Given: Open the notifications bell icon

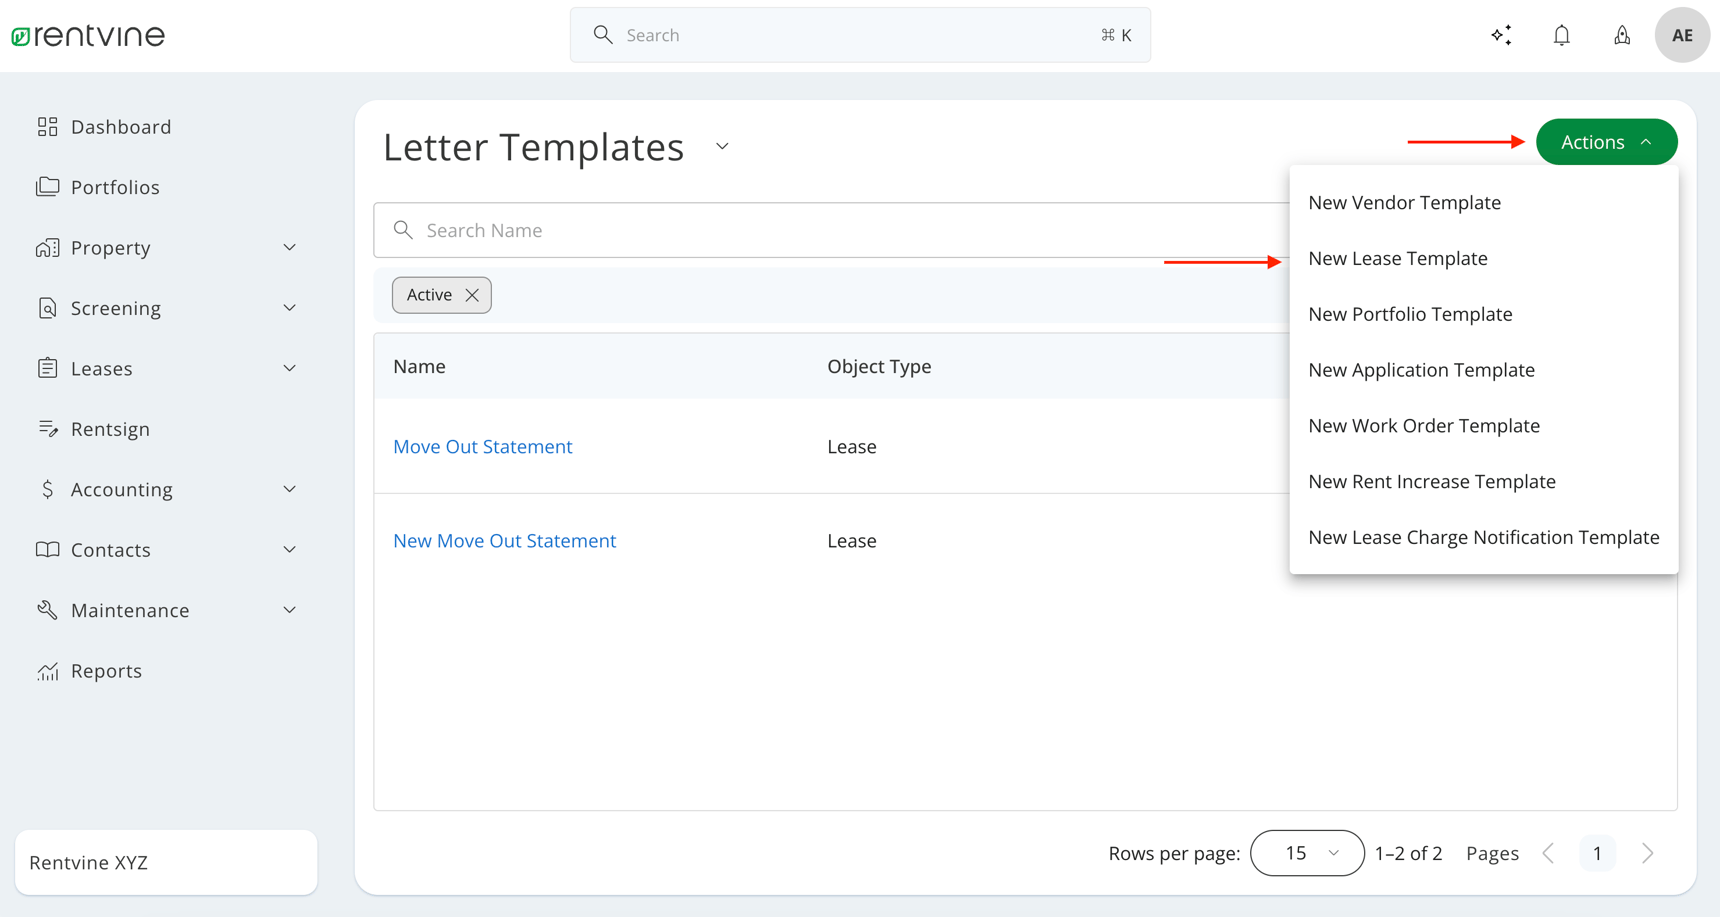Looking at the screenshot, I should pos(1561,36).
